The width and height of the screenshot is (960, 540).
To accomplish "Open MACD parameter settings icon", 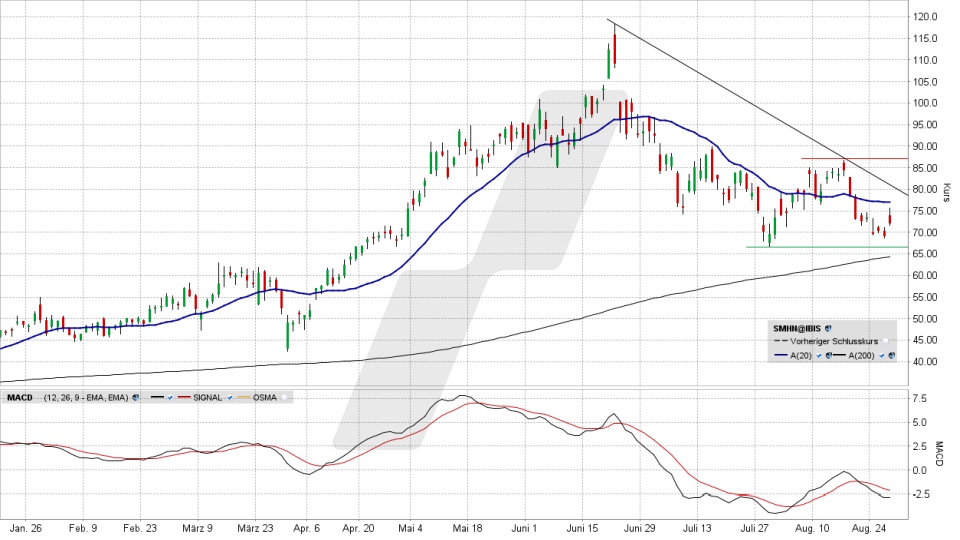I will tap(135, 397).
